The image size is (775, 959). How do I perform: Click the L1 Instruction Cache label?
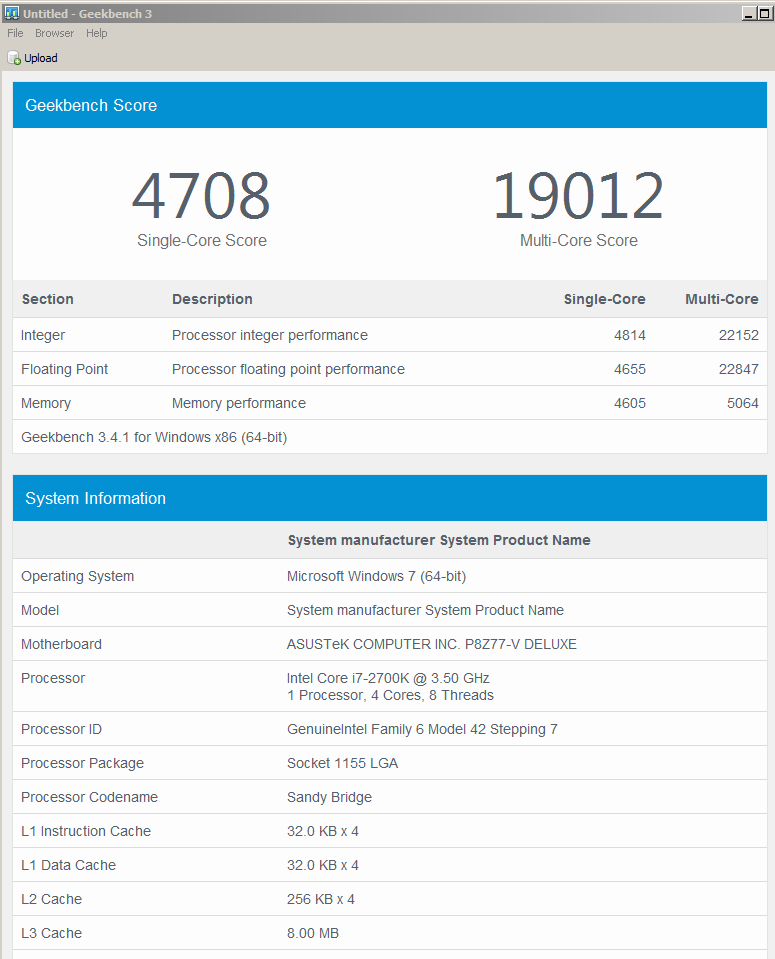pos(86,831)
